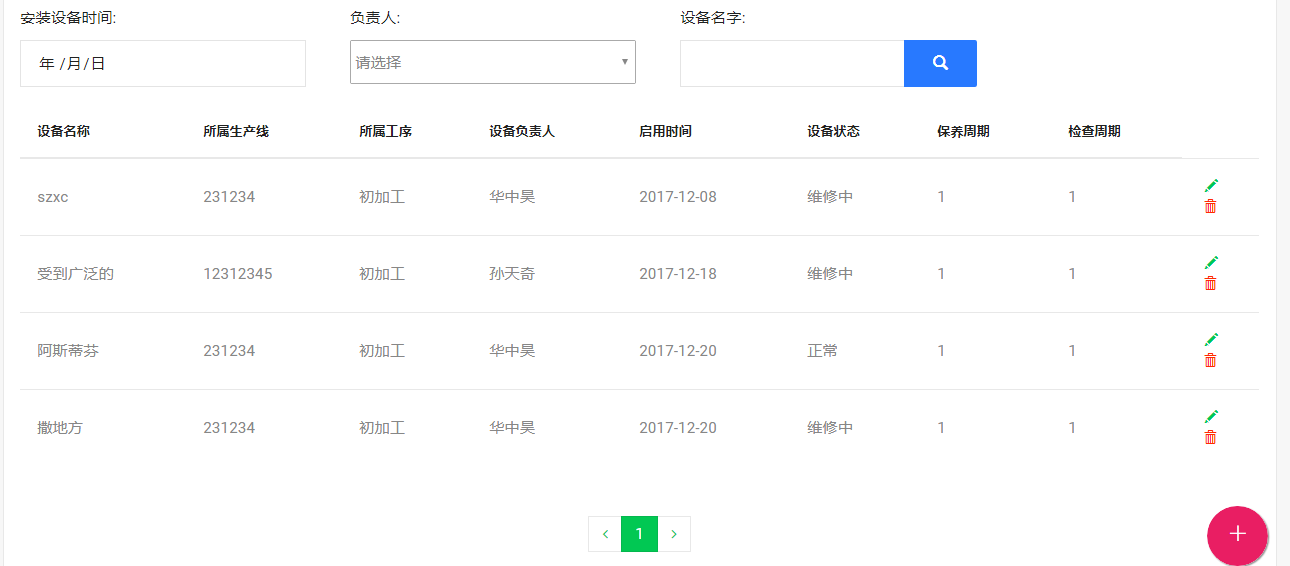Click person 孙天奇 in the table
Viewport: 1290px width, 566px height.
[x=512, y=274]
